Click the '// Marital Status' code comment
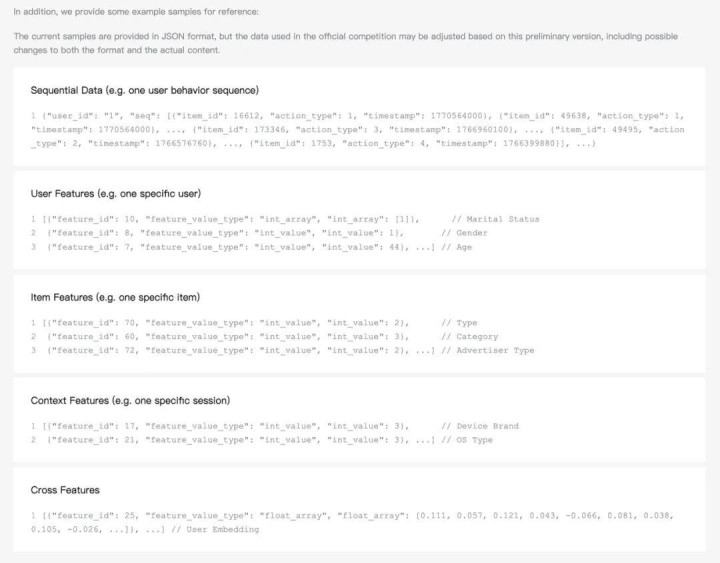This screenshot has width=720, height=563. click(495, 218)
